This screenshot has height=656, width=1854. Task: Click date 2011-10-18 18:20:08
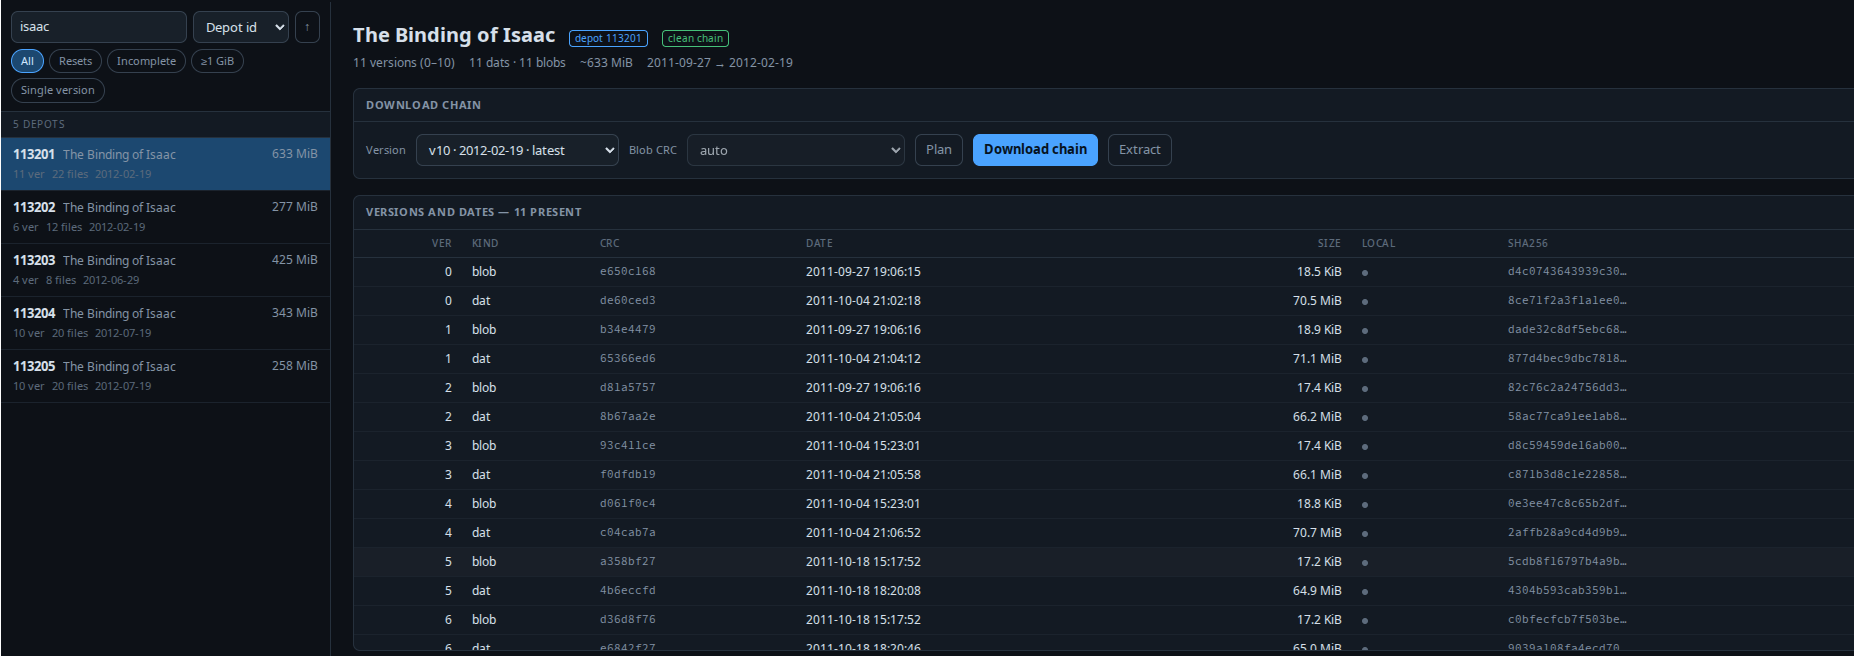point(863,591)
